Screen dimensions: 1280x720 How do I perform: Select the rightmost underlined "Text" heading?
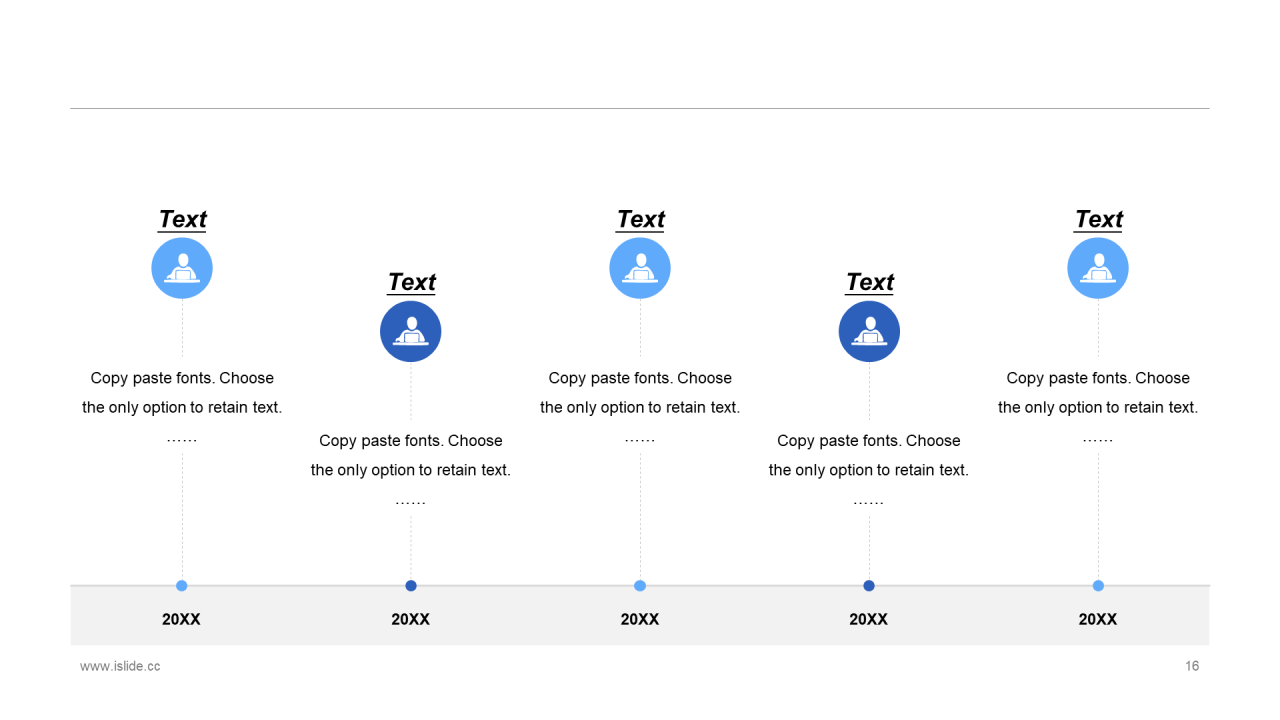click(1098, 220)
